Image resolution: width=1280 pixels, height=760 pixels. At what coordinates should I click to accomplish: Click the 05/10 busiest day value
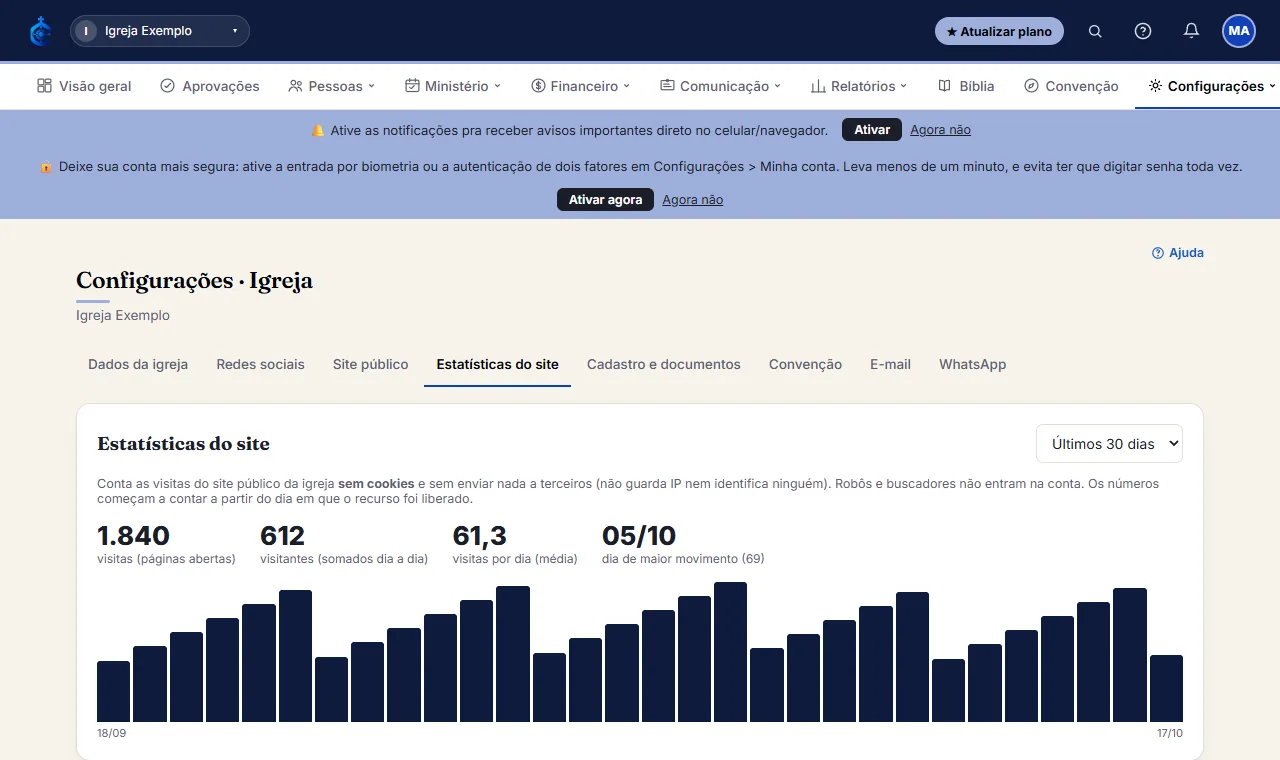click(x=639, y=536)
